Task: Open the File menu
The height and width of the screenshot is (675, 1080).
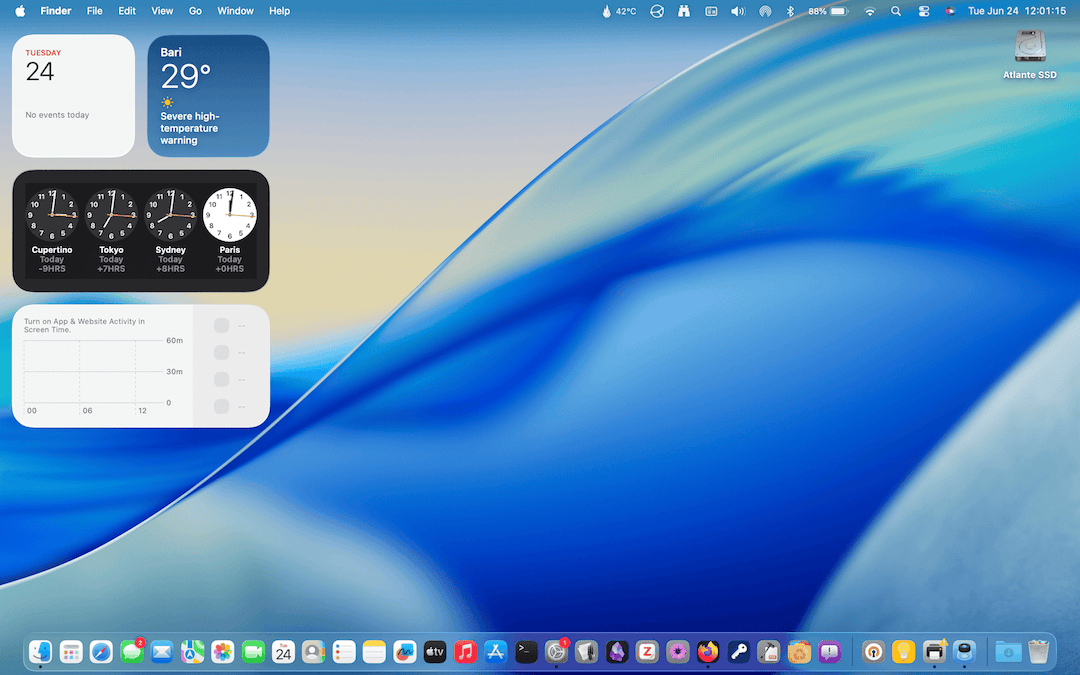Action: (95, 11)
